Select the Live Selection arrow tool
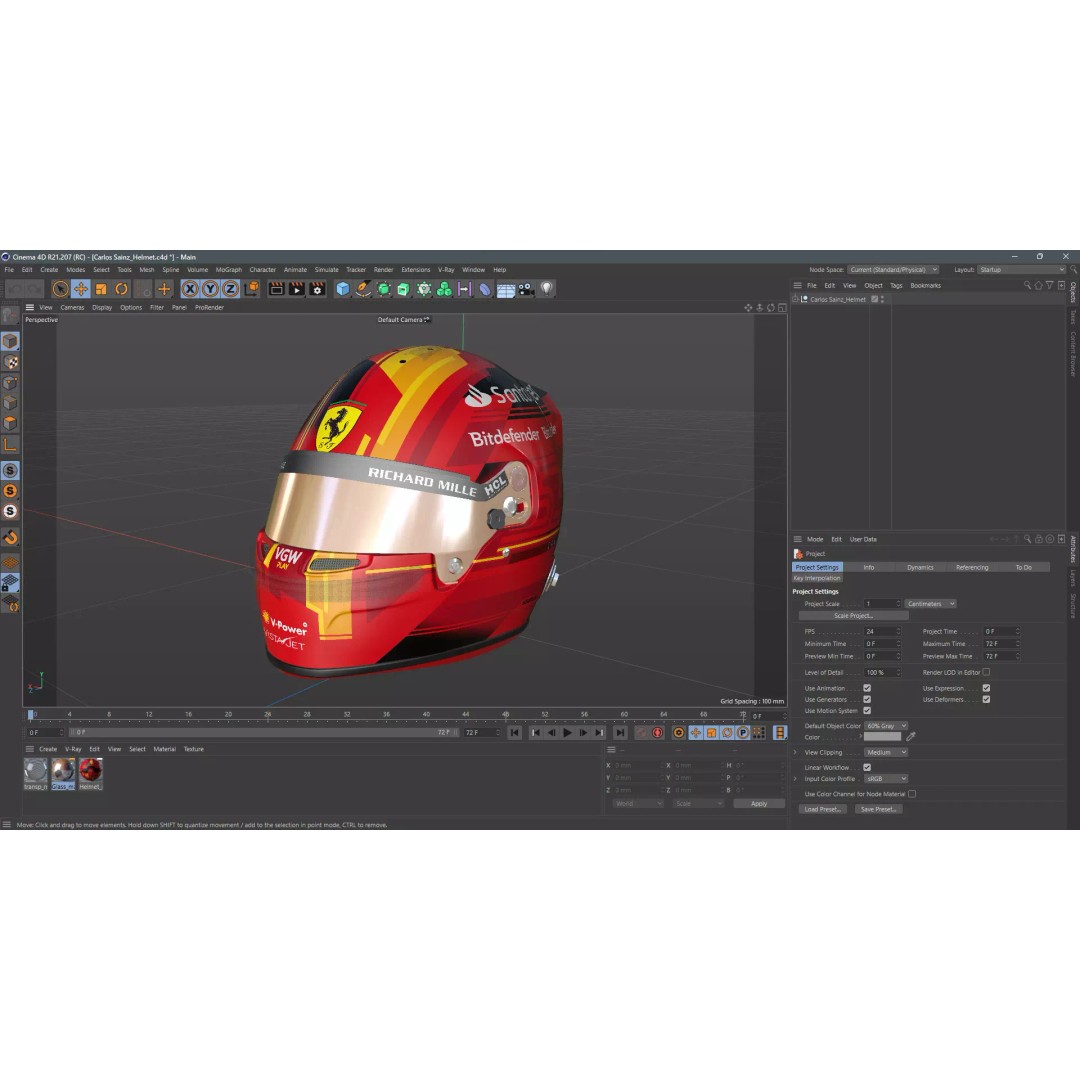Viewport: 1080px width, 1080px height. [61, 289]
